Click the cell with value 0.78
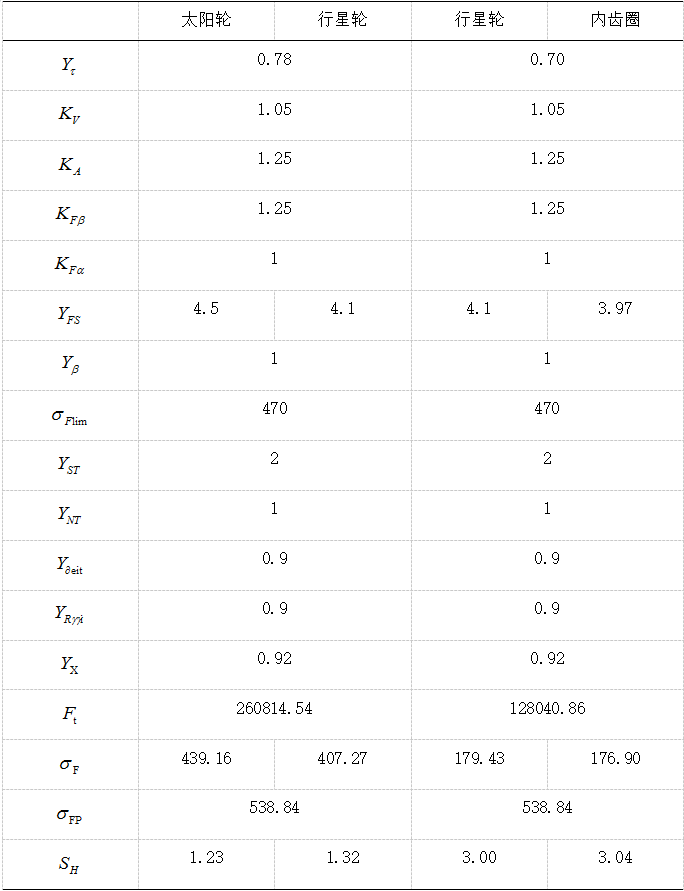This screenshot has width=684, height=891. [274, 60]
